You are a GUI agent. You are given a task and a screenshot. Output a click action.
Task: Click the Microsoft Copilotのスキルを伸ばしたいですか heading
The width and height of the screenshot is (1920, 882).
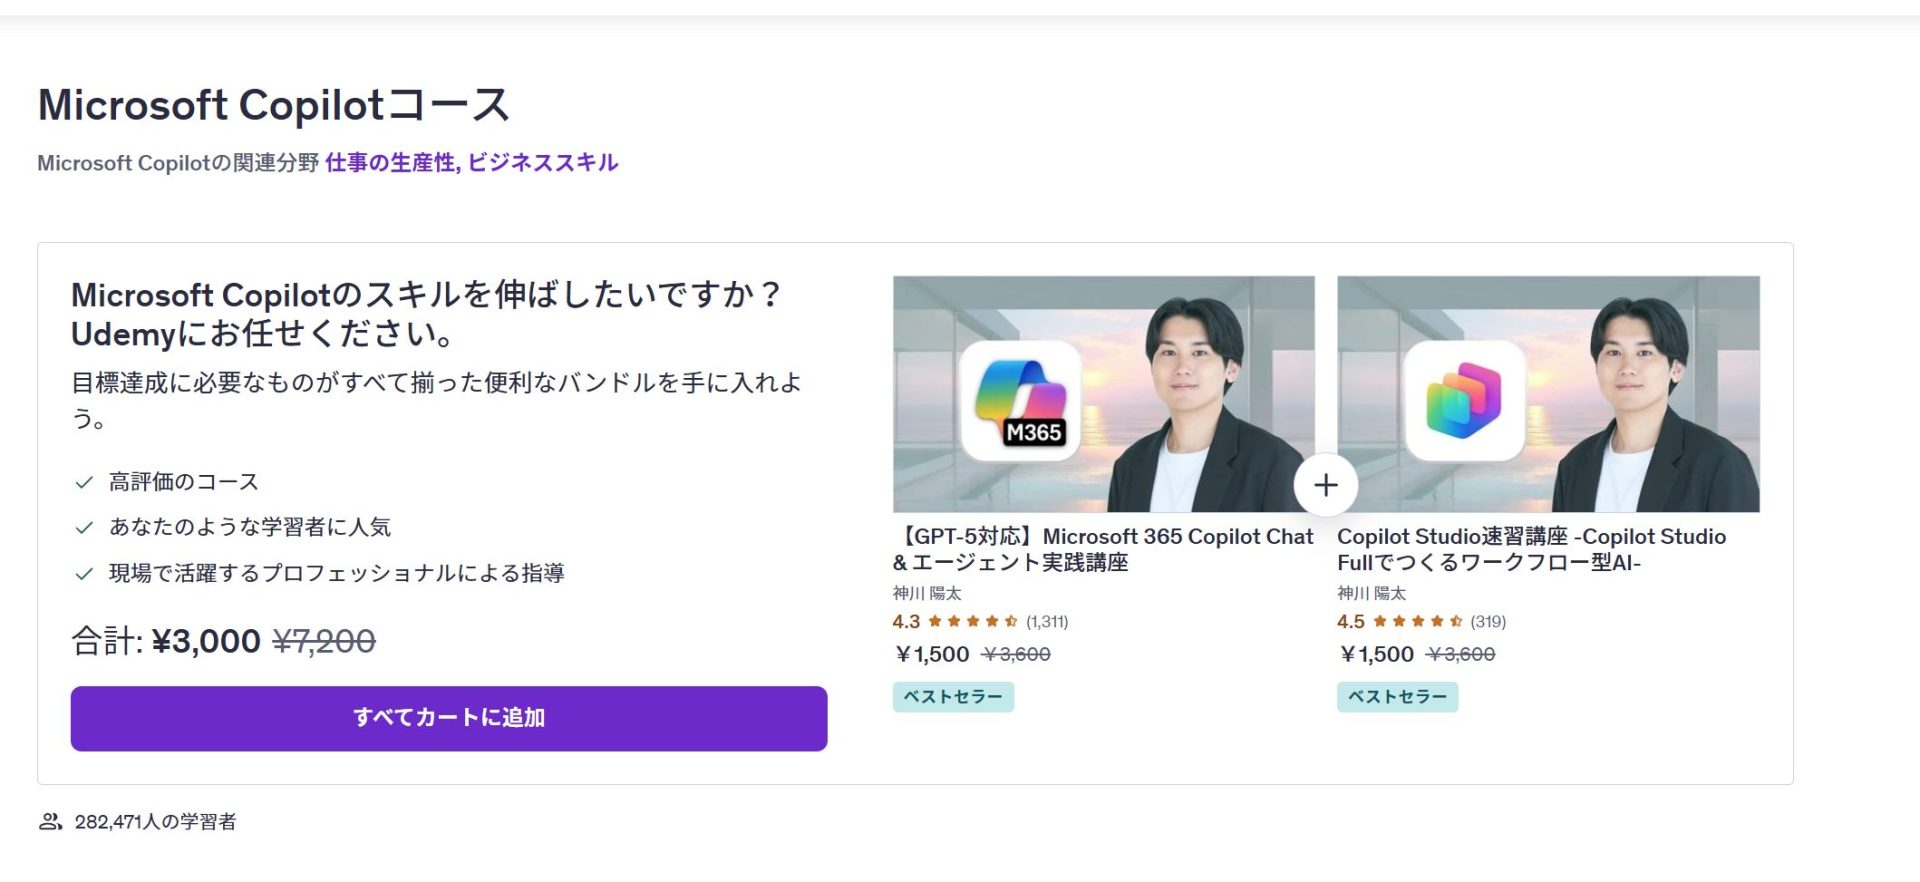427,314
